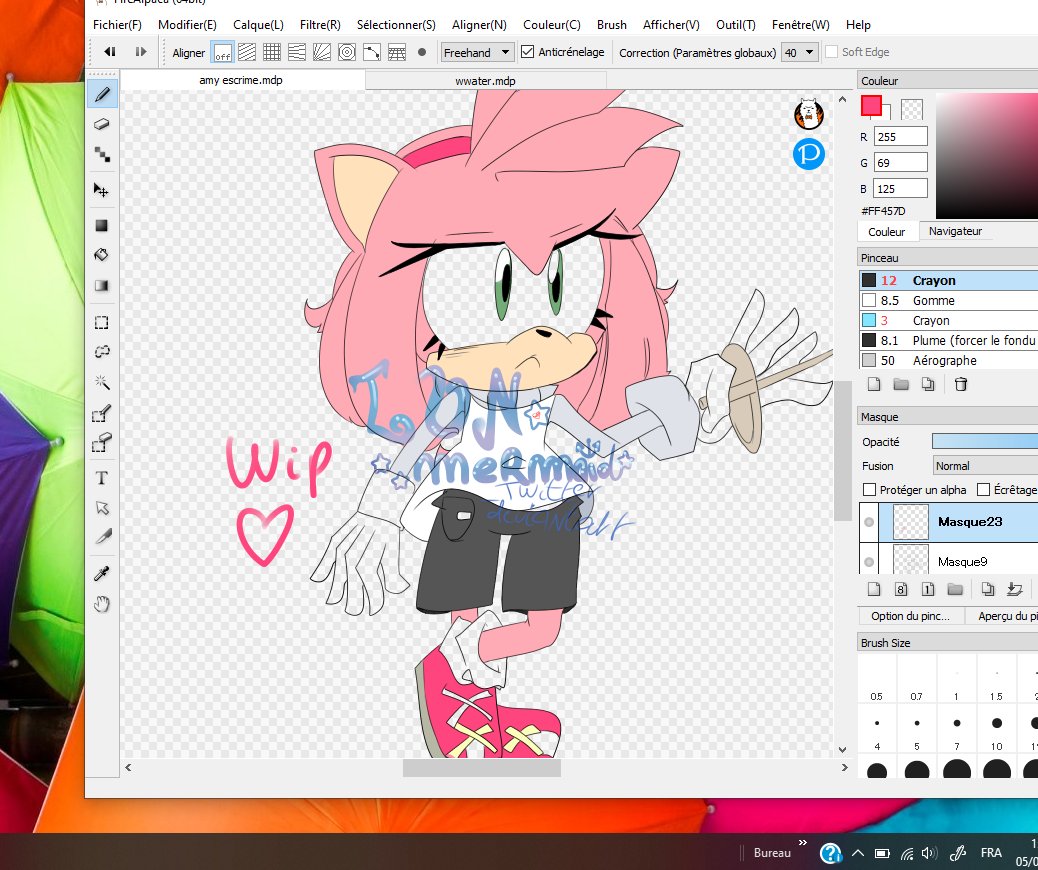Image resolution: width=1038 pixels, height=870 pixels.
Task: Open snap settings dot icon
Action: click(422, 52)
